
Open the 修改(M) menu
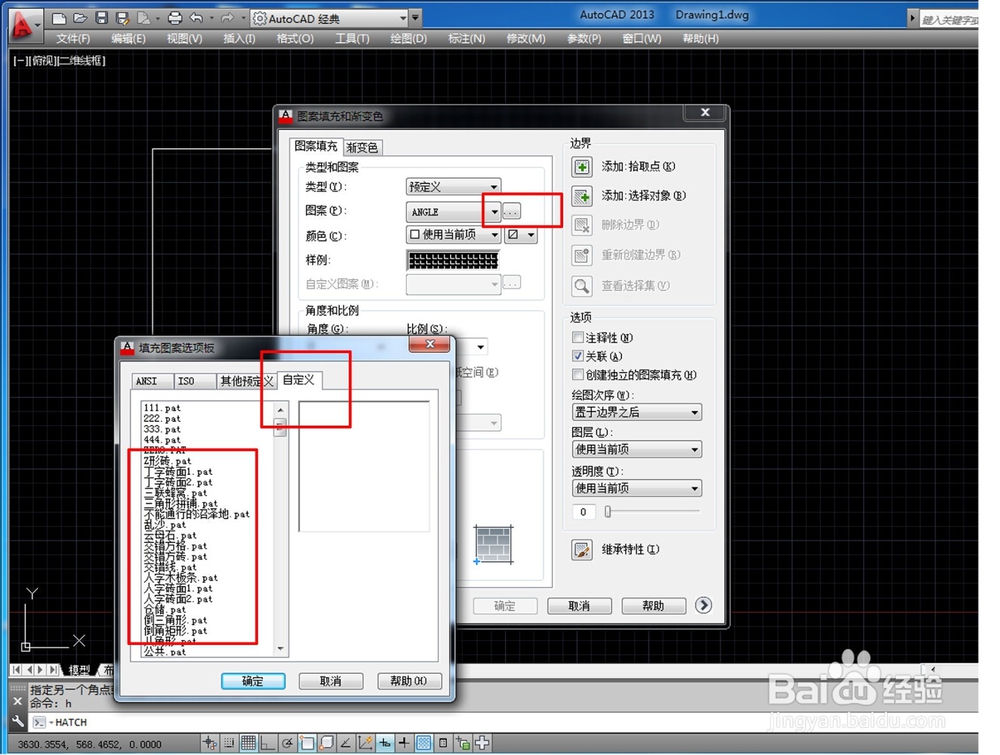click(526, 38)
